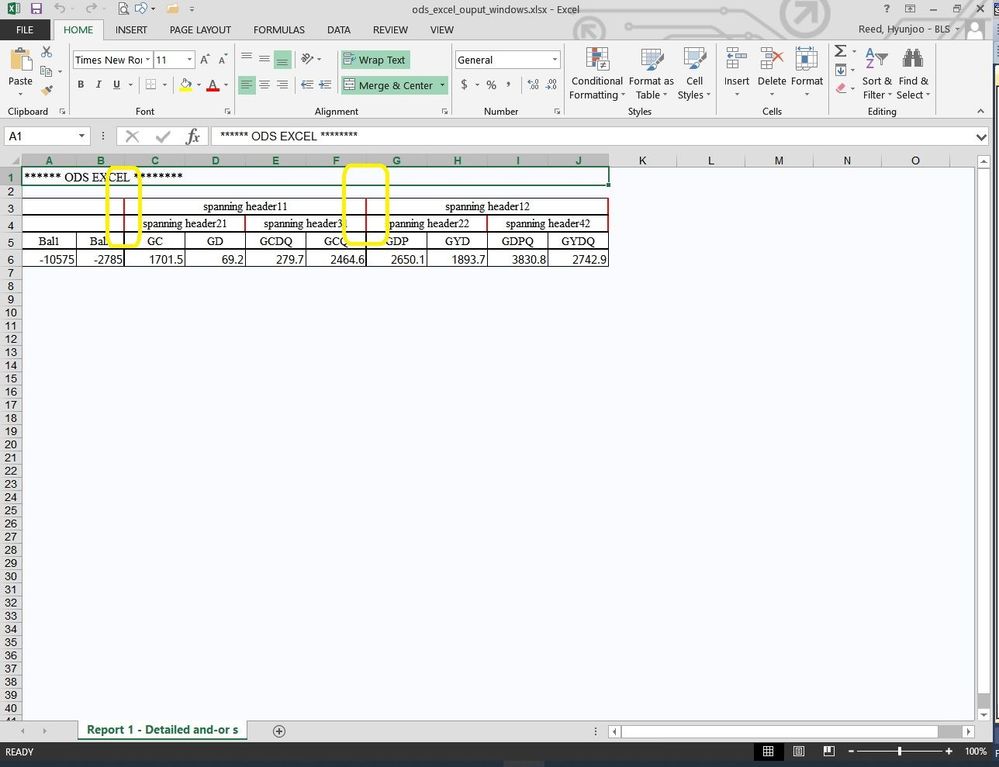
Task: Click the Clear eraser icon
Action: pyautogui.click(x=841, y=89)
